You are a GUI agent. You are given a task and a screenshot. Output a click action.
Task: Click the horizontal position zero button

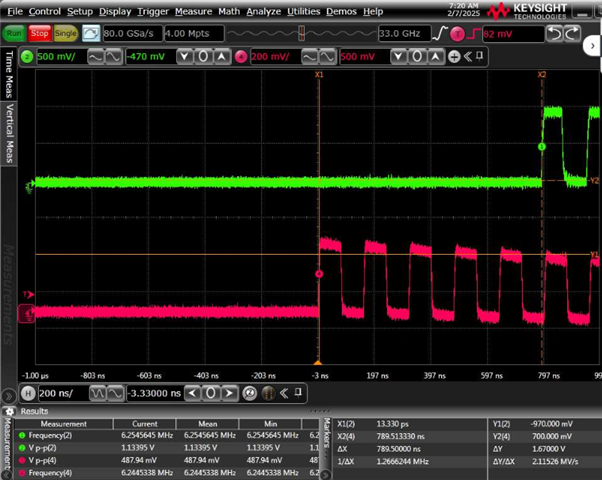210,393
